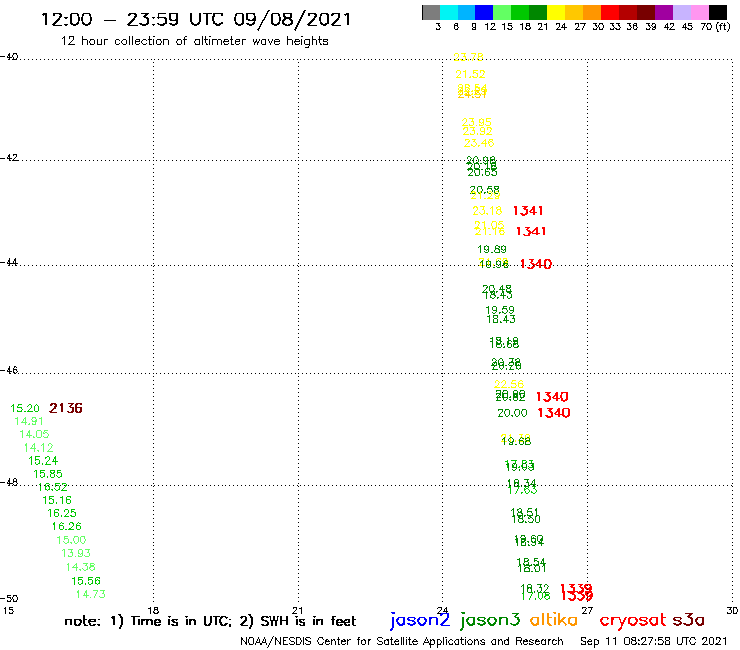This screenshot has height=650, width=740.
Task: Click the light green swatch in the color scale
Action: point(502,12)
